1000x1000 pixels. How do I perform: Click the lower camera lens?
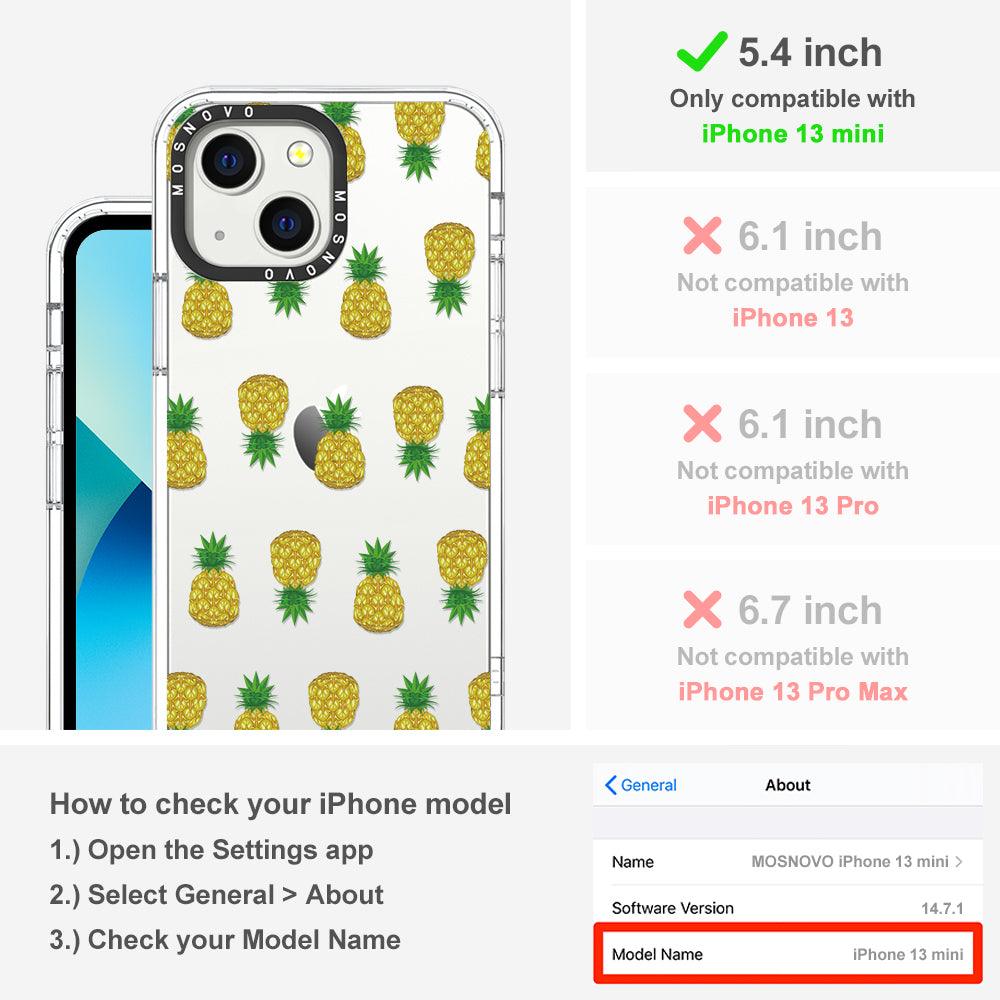[287, 224]
